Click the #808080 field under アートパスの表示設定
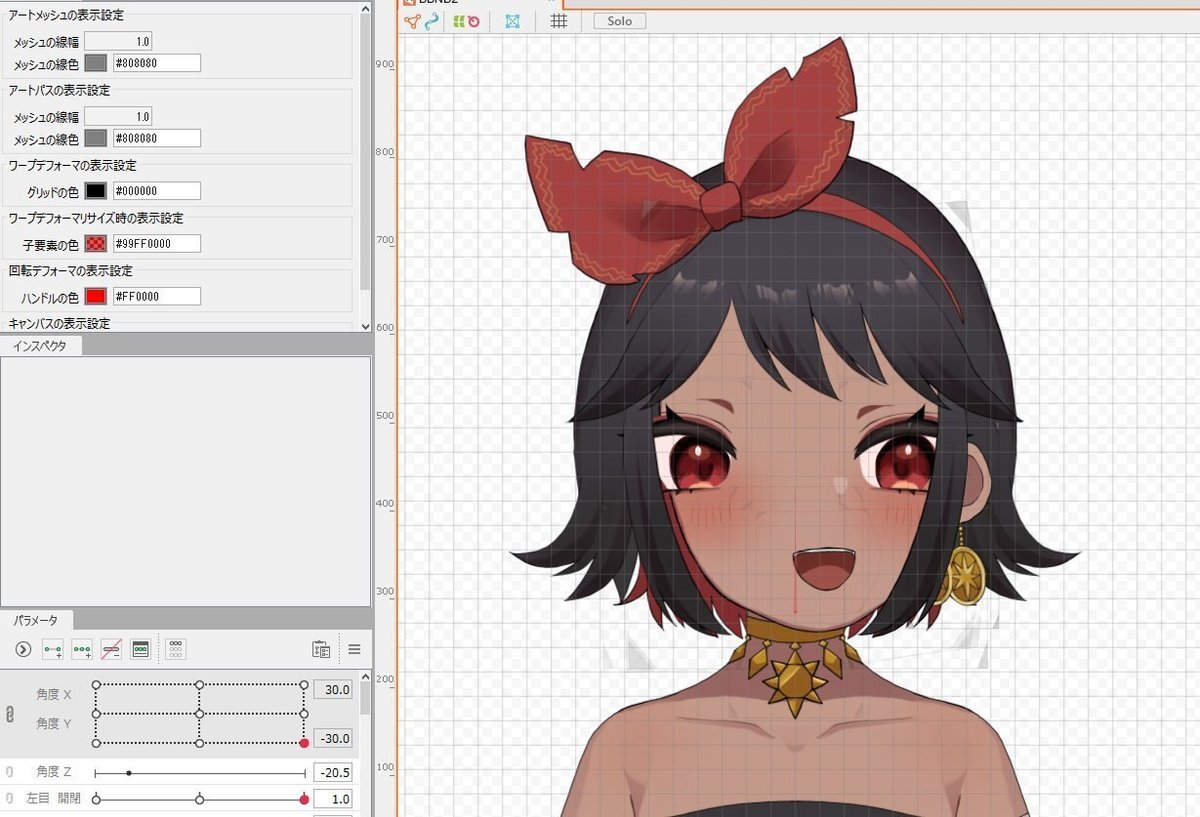 (x=156, y=138)
